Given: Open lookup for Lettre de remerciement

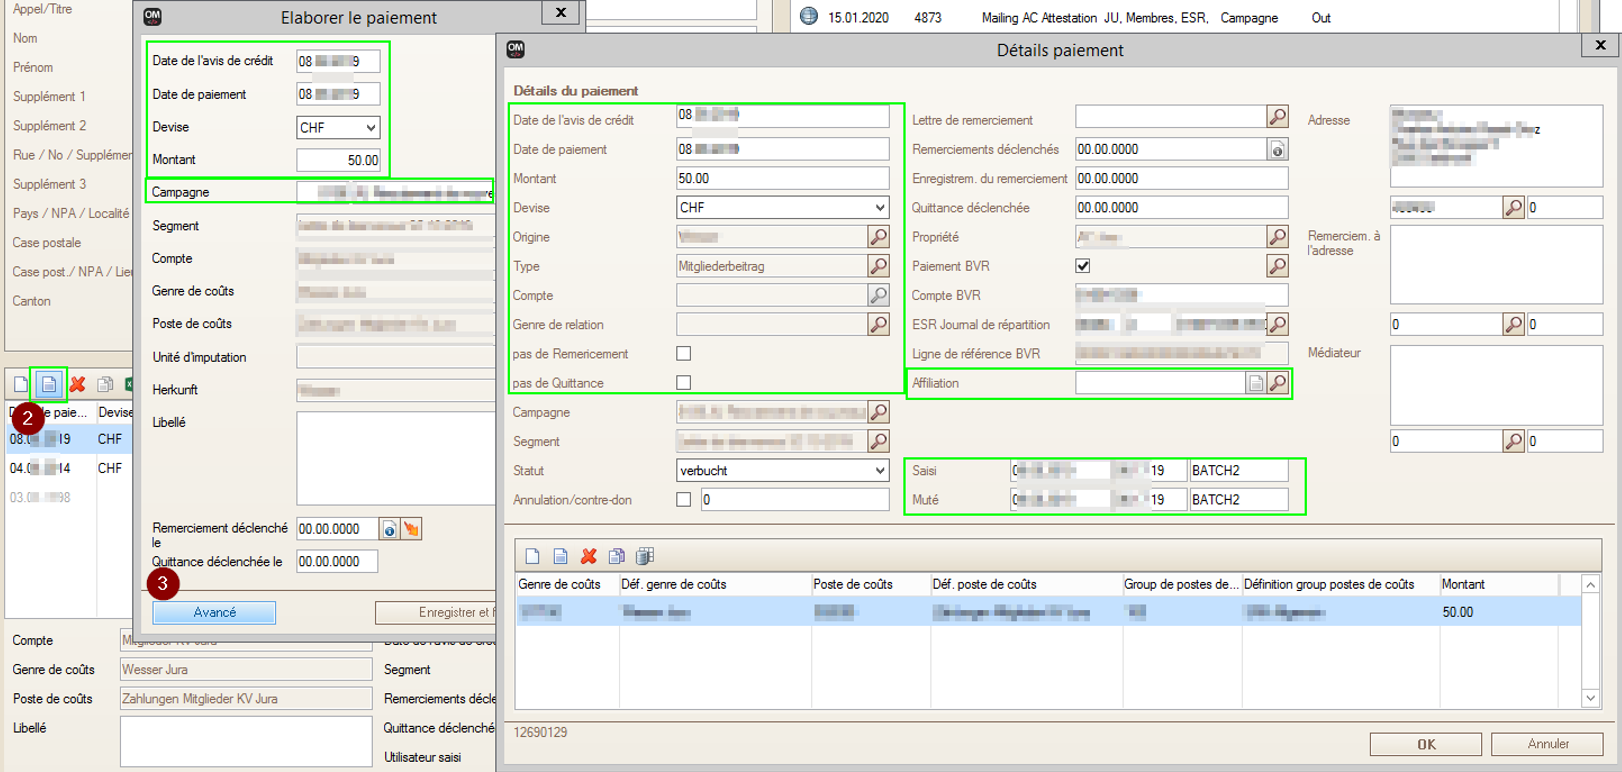Looking at the screenshot, I should point(1277,117).
